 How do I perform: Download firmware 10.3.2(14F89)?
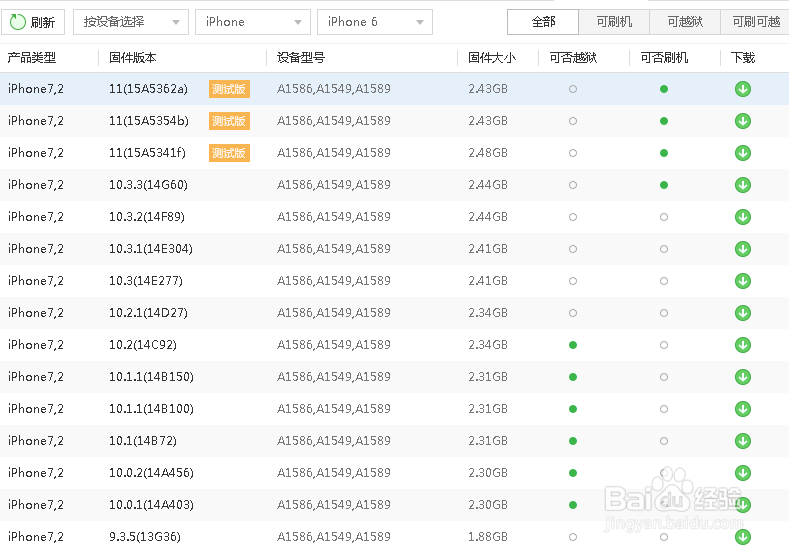click(x=743, y=217)
